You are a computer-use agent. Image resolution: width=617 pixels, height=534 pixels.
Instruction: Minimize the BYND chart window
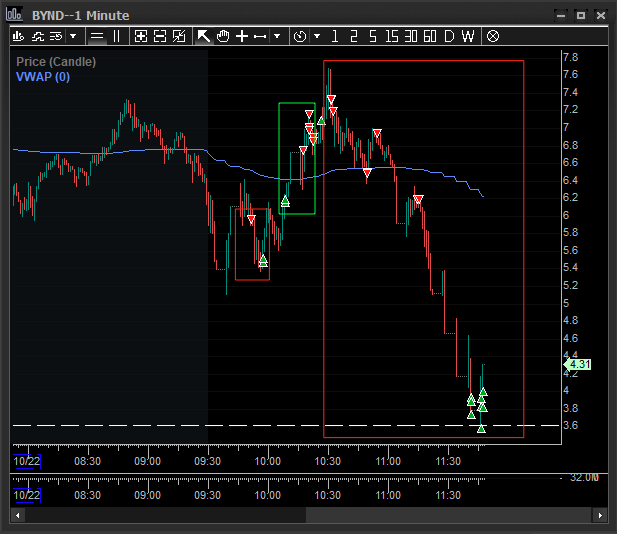point(561,15)
